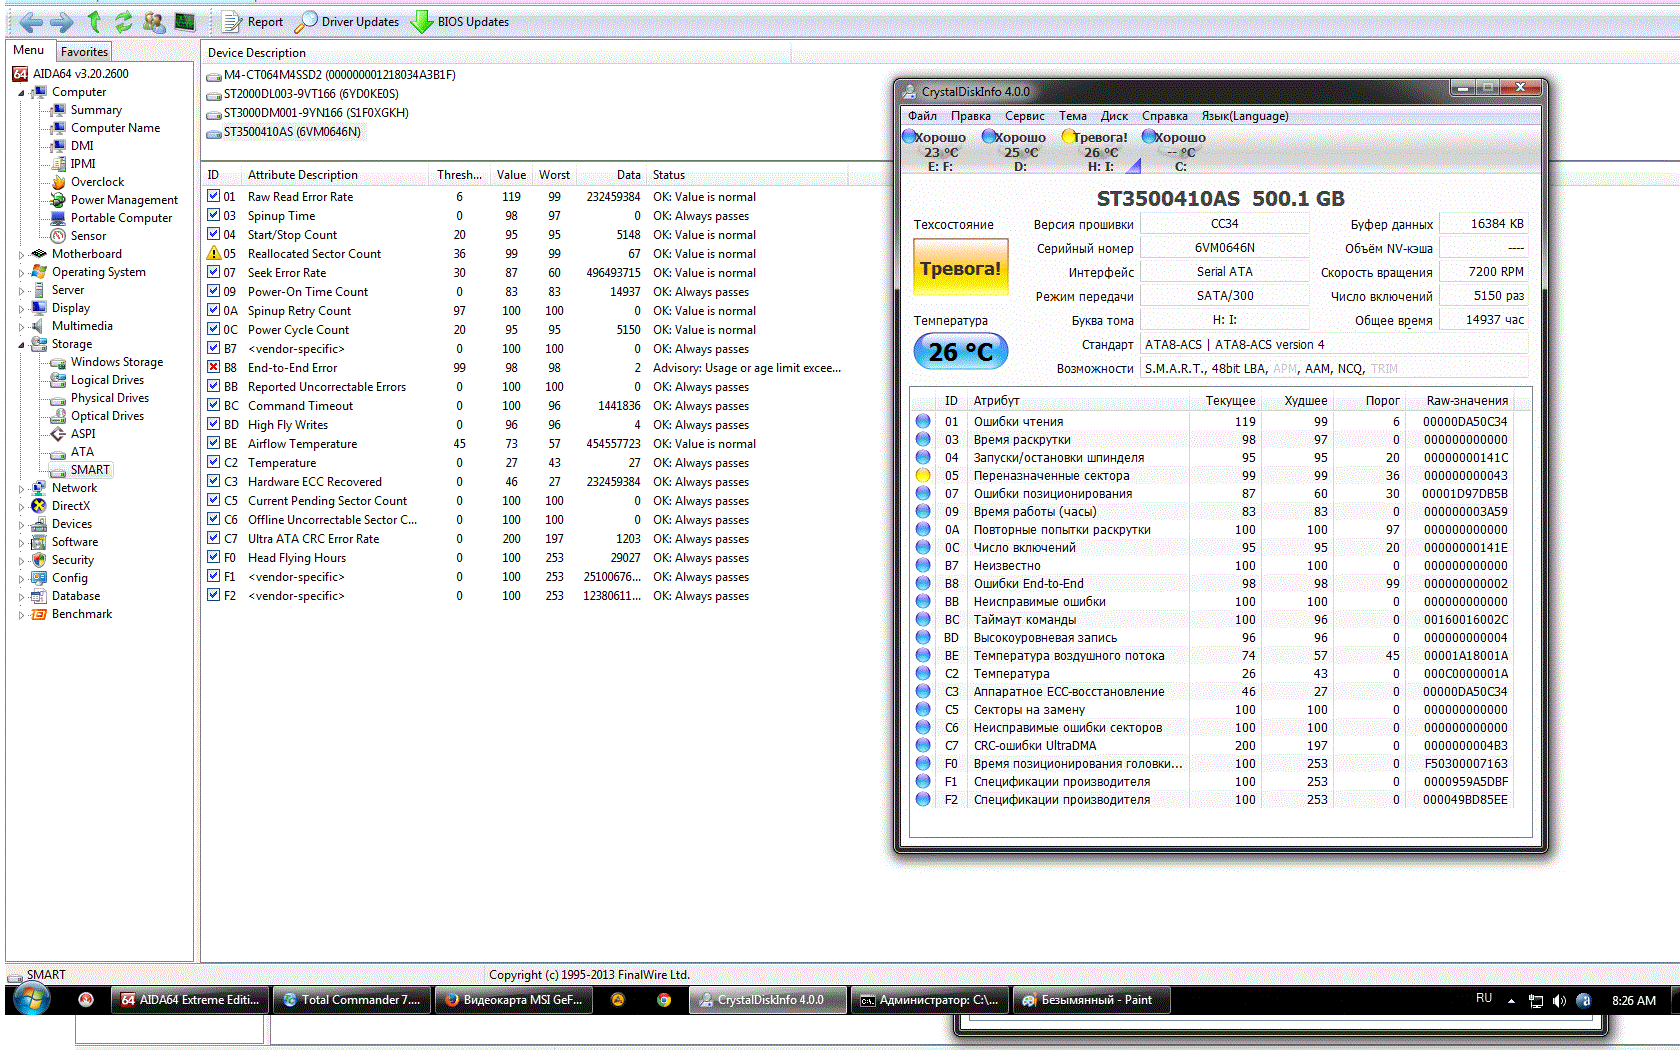The image size is (1680, 1050).
Task: Switch to the Favorites tab
Action: pos(84,51)
